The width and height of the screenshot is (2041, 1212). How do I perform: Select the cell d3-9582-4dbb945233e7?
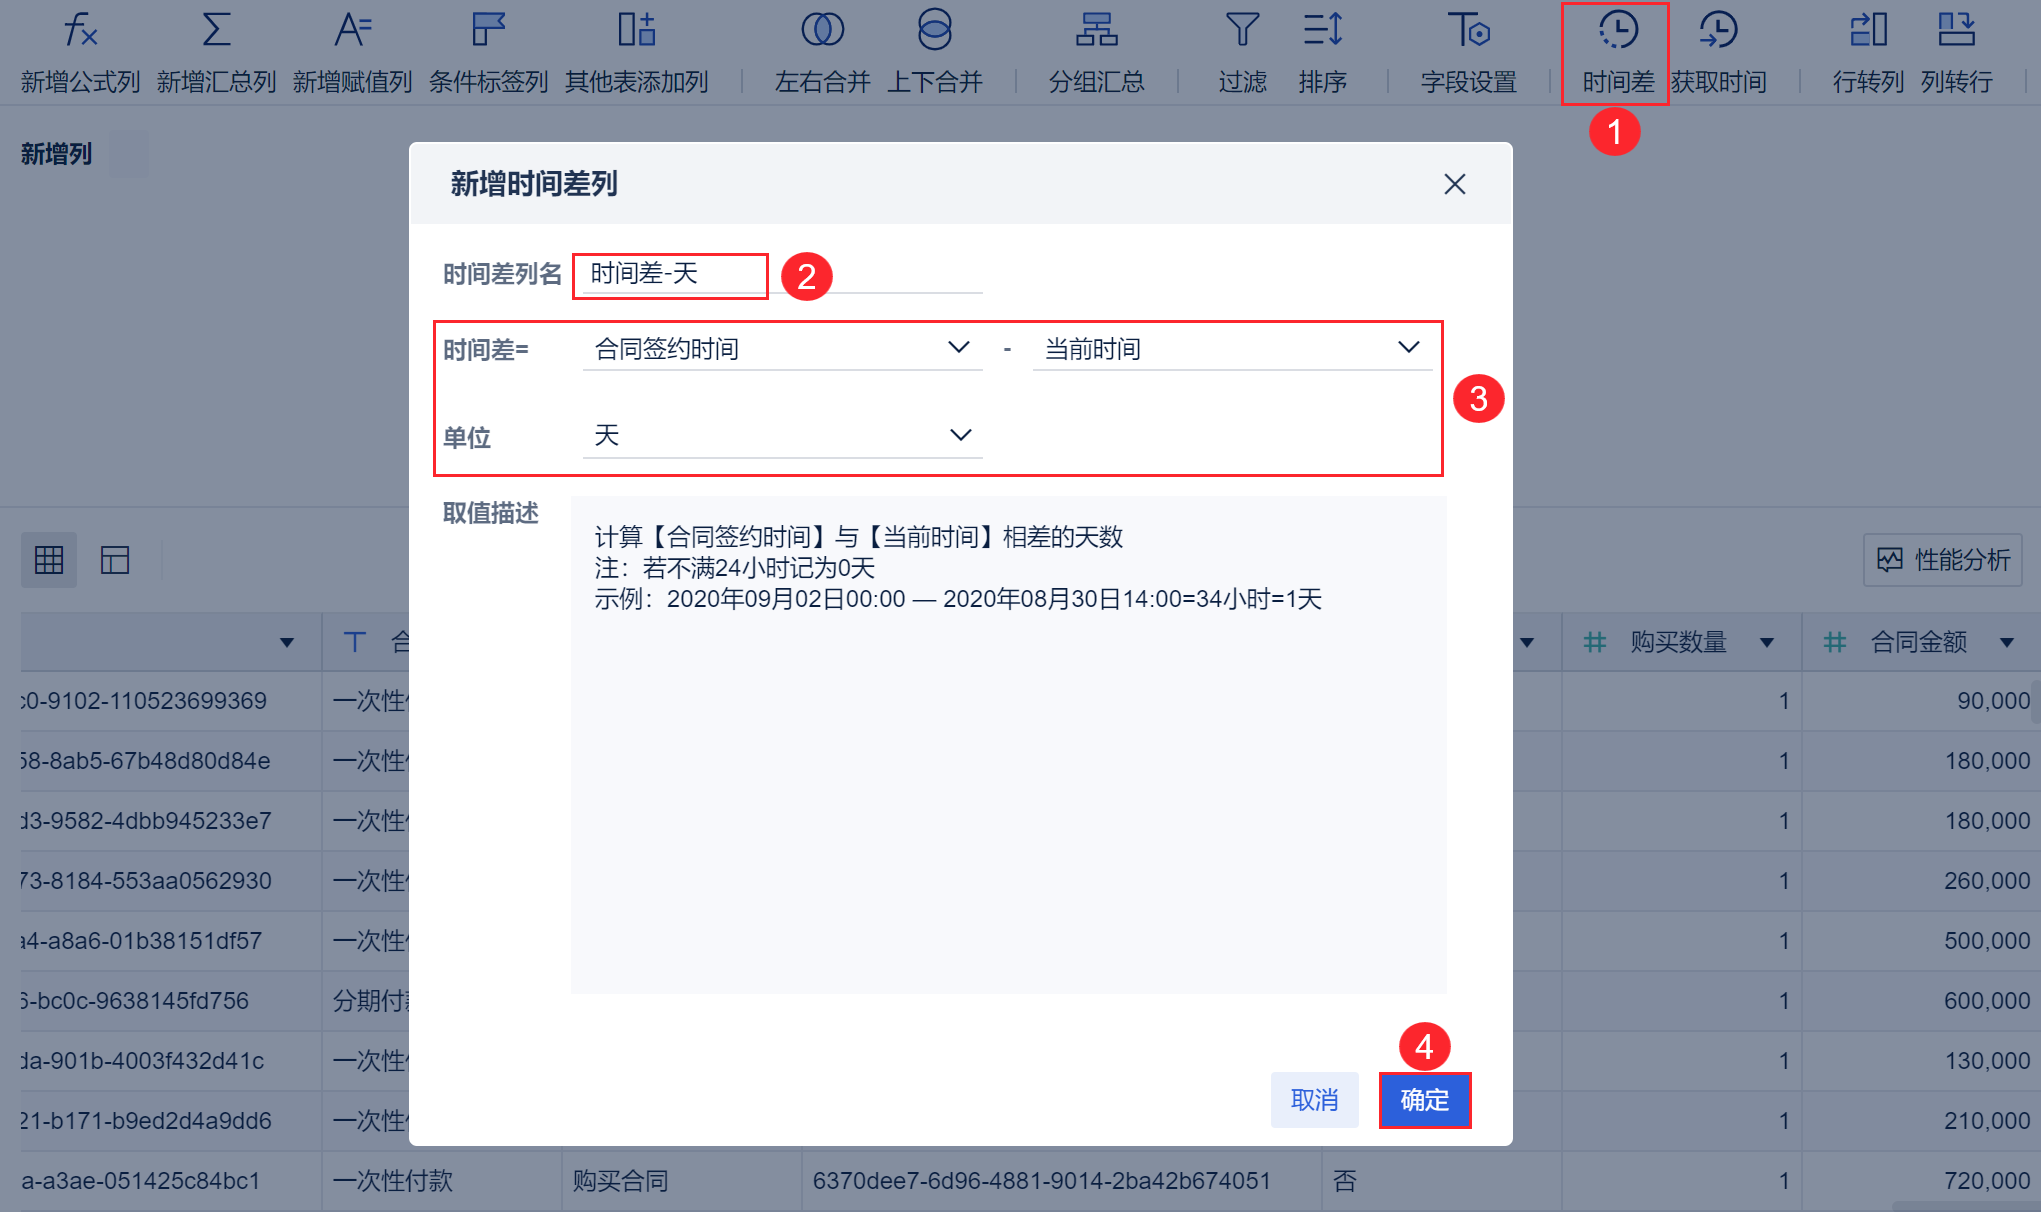[x=171, y=821]
